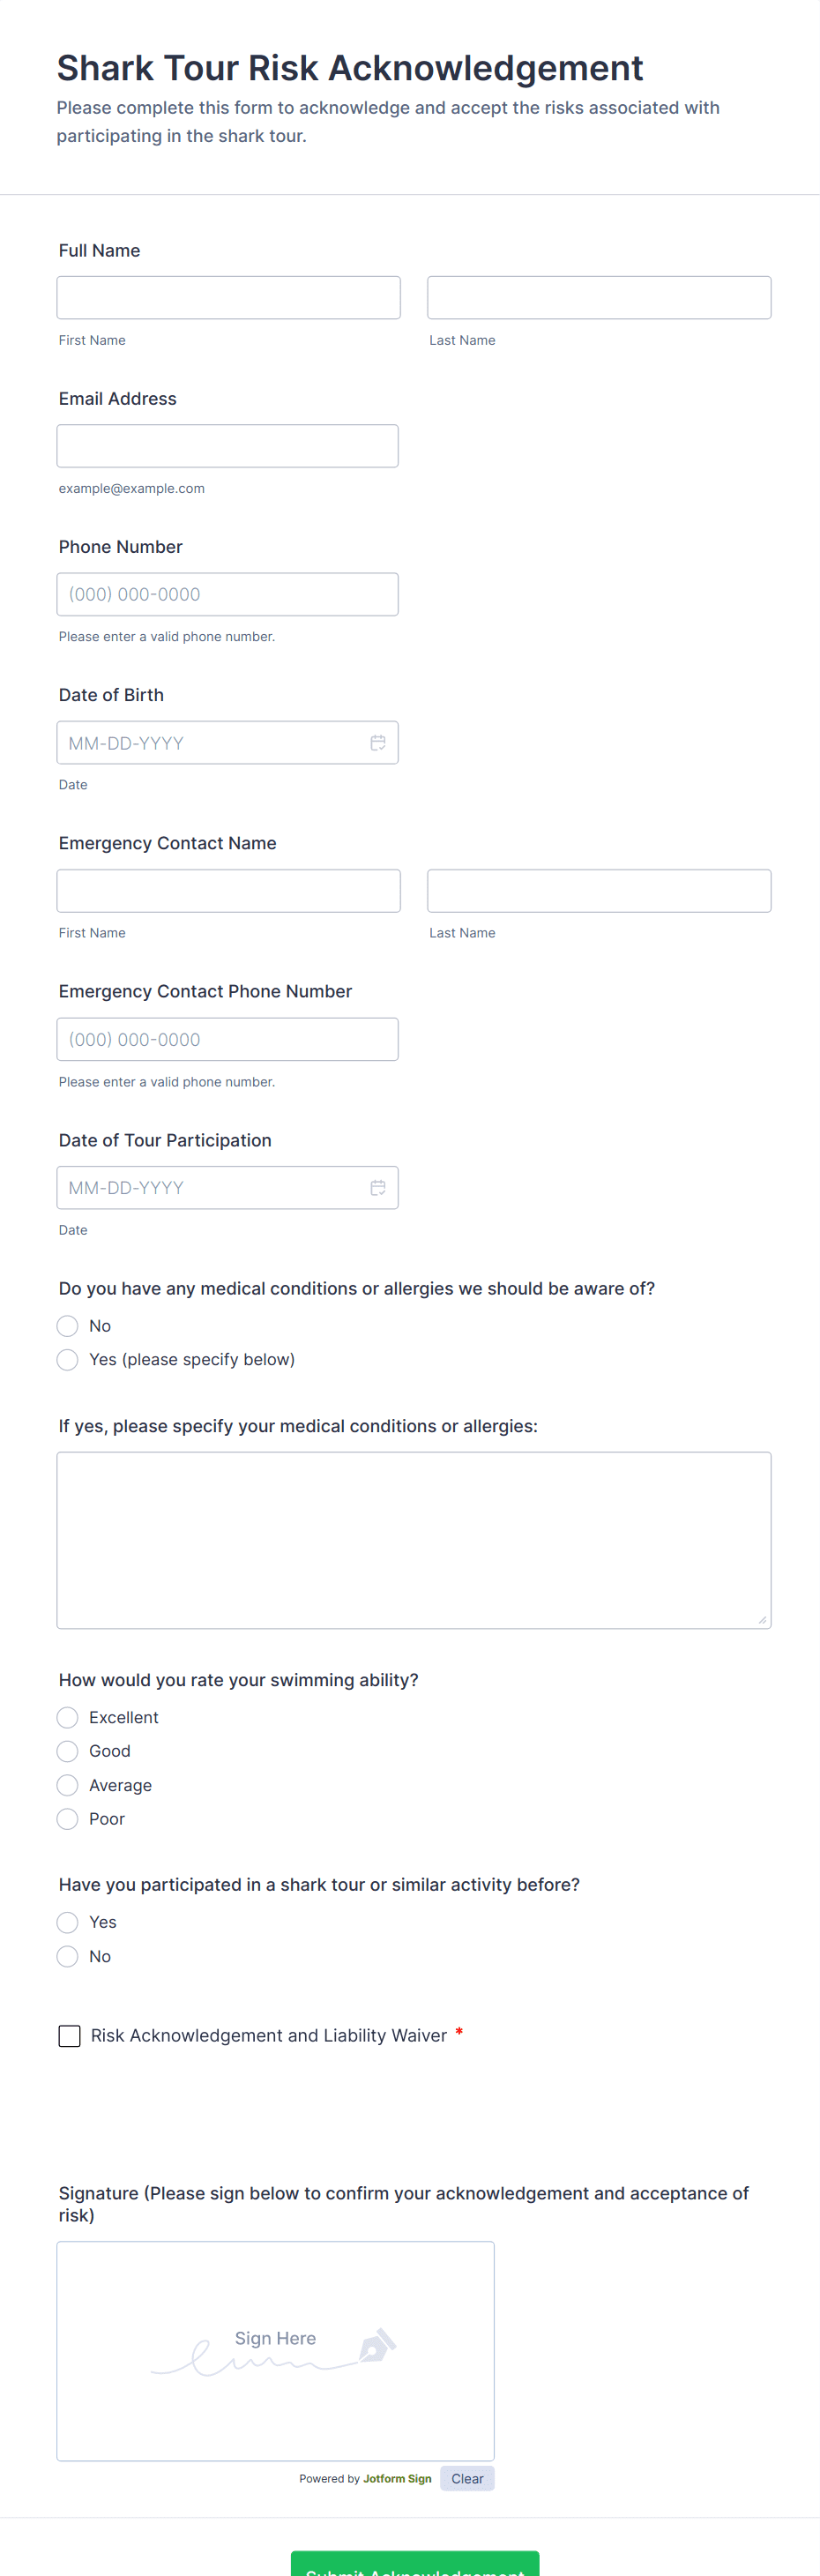Choose Excellent swimming ability
This screenshot has width=820, height=2576.
pos(68,1717)
